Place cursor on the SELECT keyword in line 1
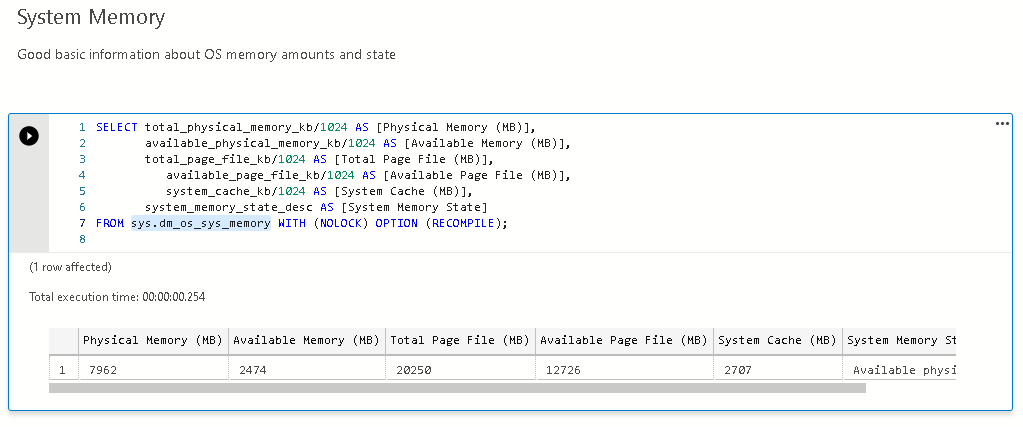The image size is (1023, 427). click(x=117, y=127)
